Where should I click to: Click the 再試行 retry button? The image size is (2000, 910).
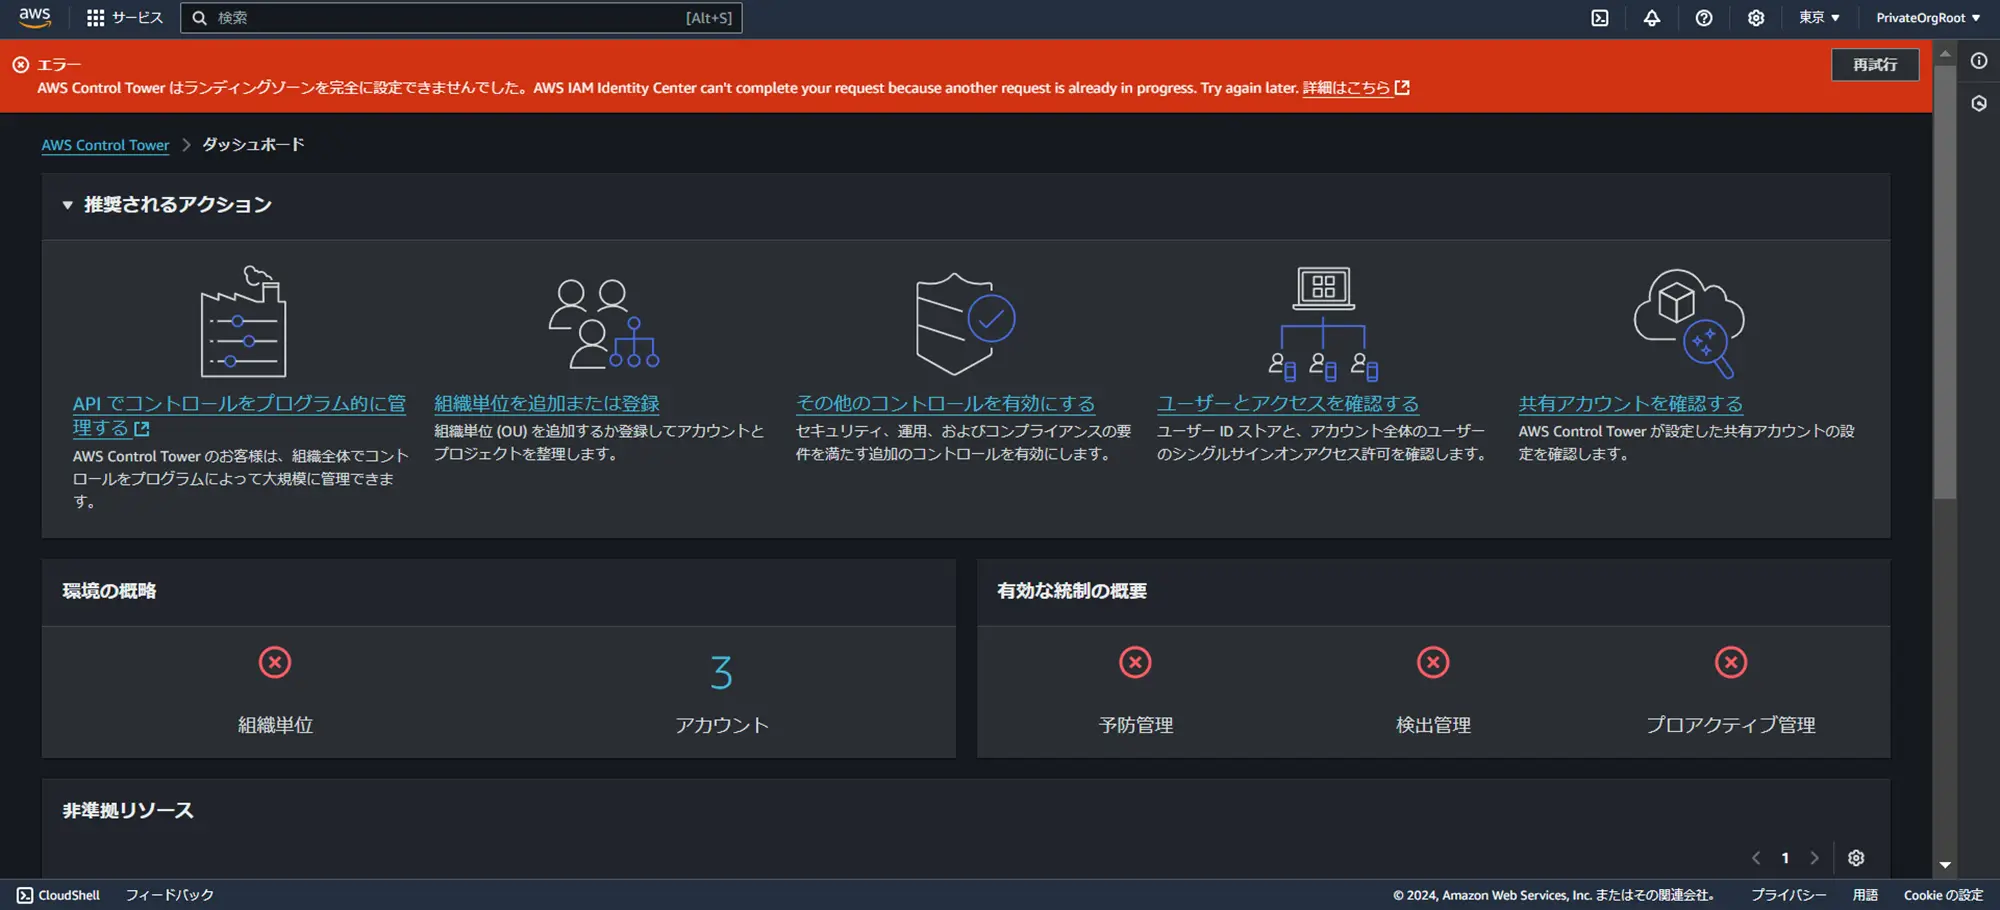[x=1875, y=65]
